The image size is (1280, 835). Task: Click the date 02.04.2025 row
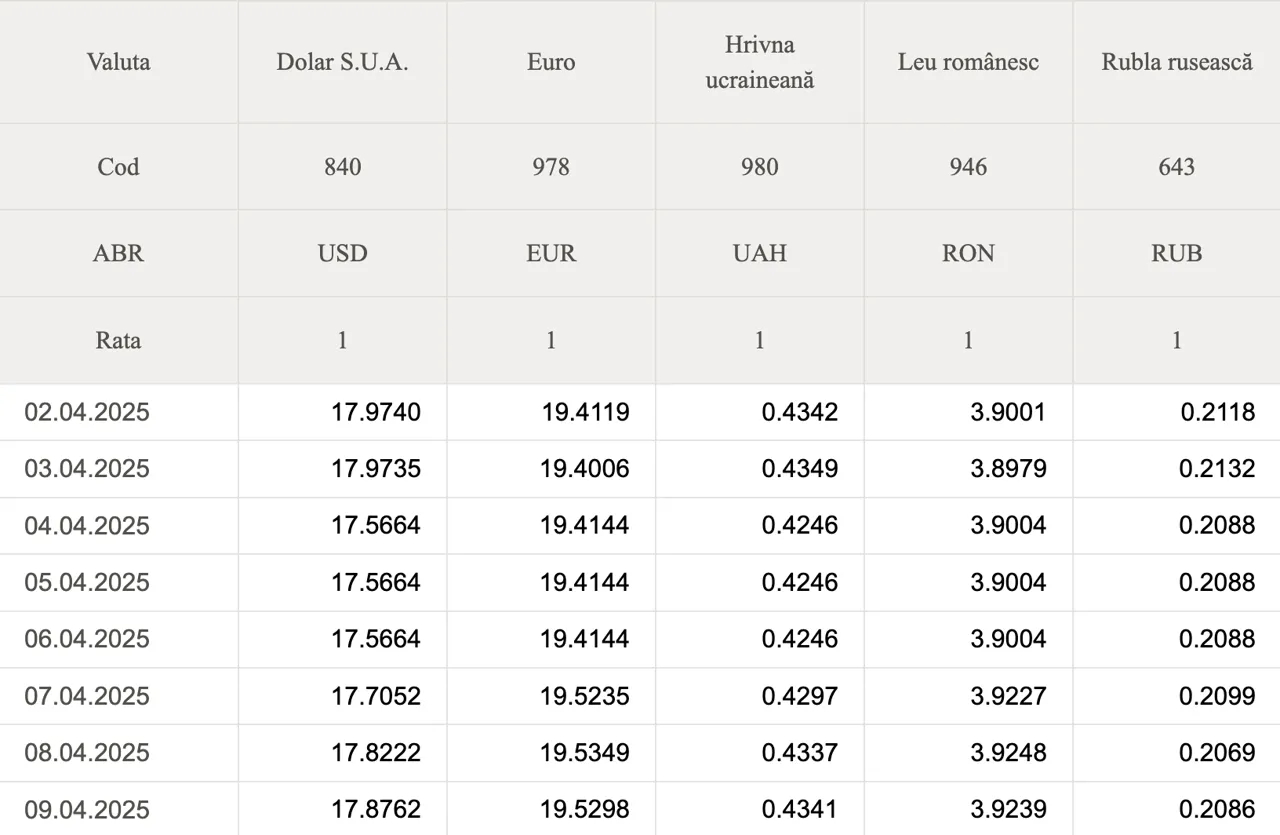(x=640, y=412)
